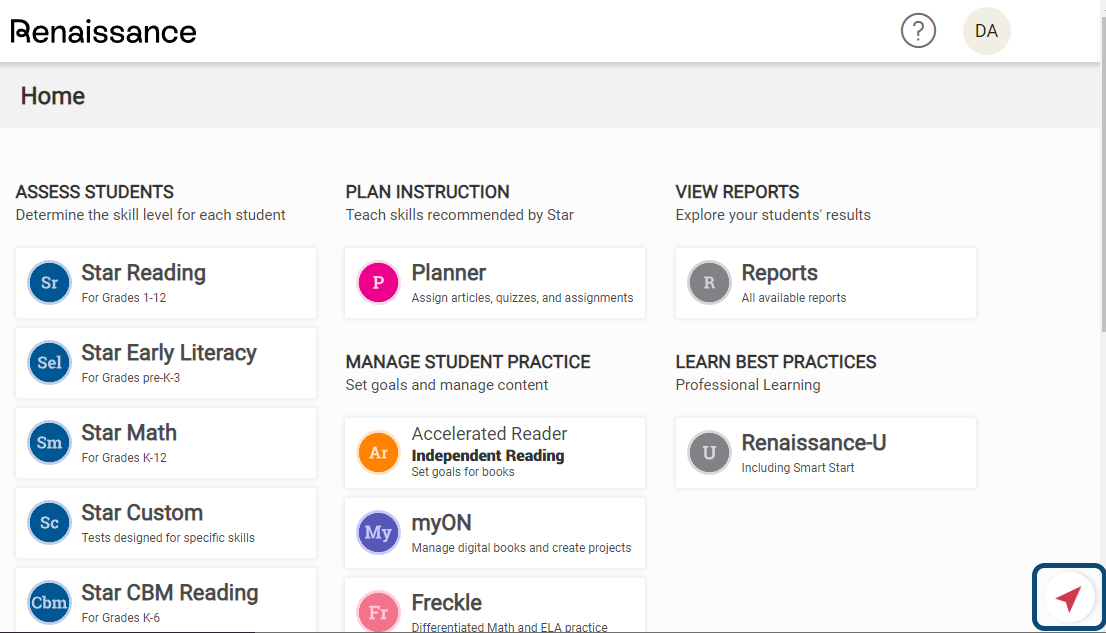Open the Reports tile title
The image size is (1106, 633).
779,272
